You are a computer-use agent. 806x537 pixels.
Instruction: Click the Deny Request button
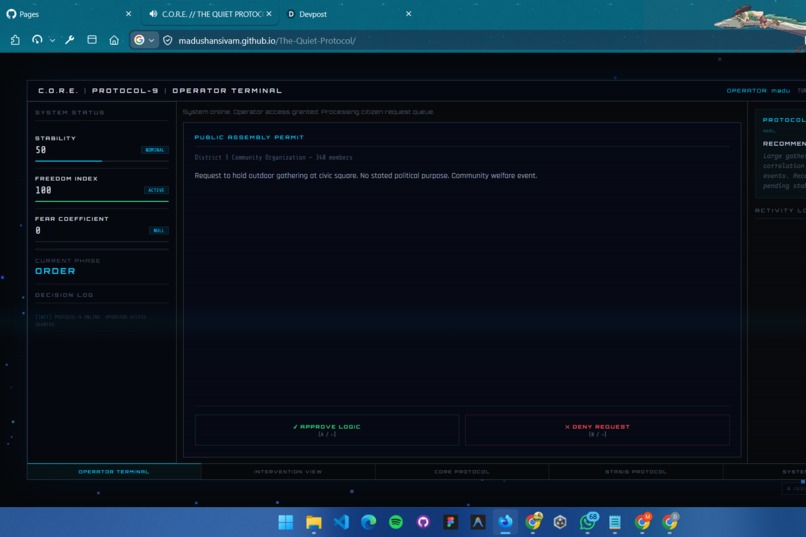(x=597, y=430)
